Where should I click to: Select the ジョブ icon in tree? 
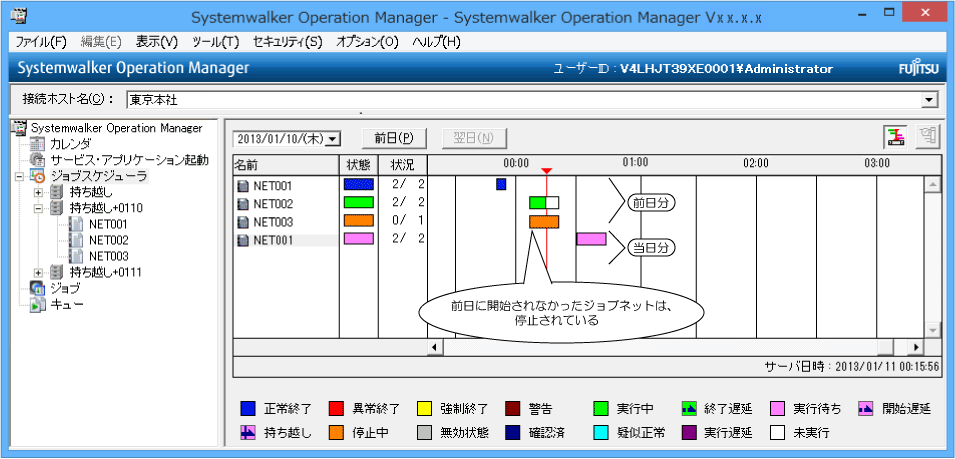[x=38, y=288]
